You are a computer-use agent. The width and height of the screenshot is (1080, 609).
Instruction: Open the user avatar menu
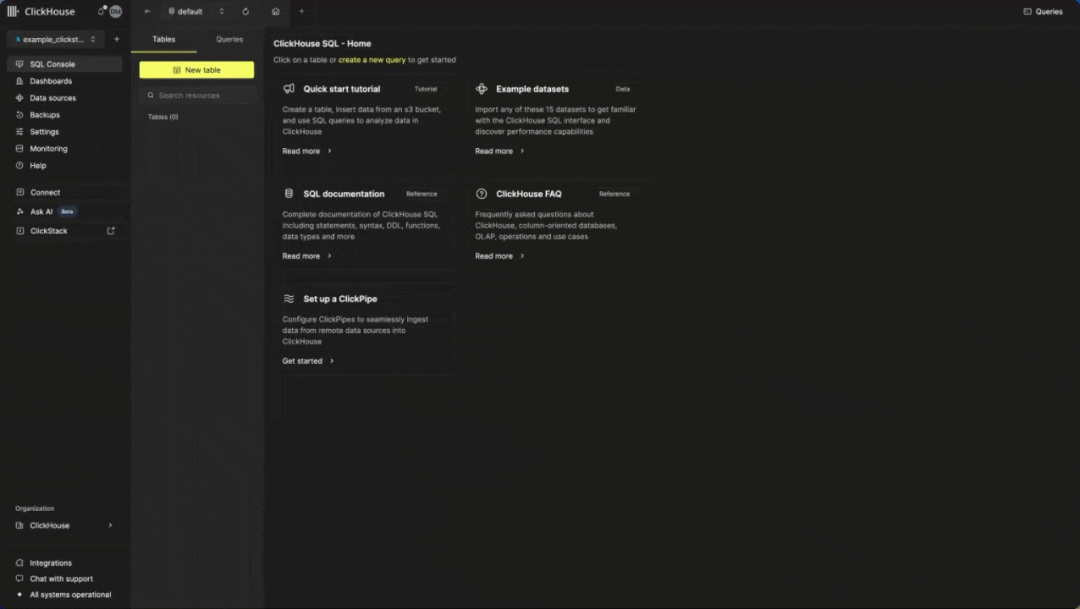tap(116, 11)
